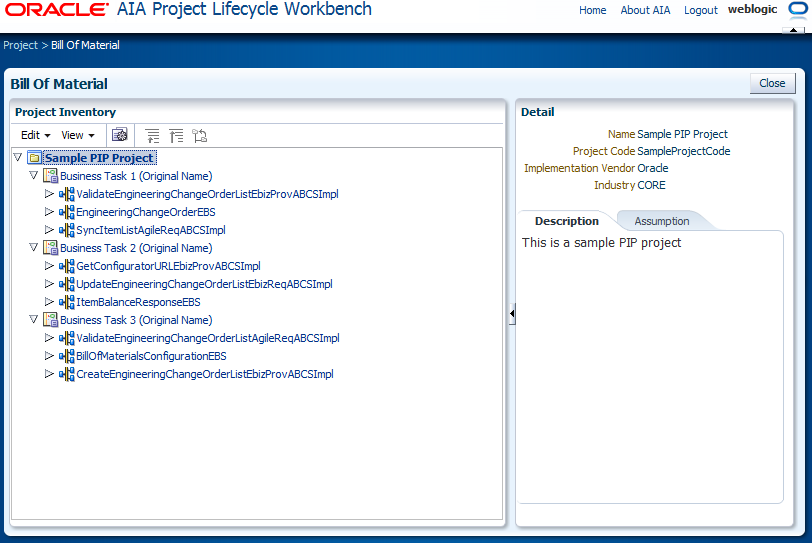Click the Go Up toolbar icon
Image resolution: width=812 pixels, height=543 pixels.
click(152, 136)
